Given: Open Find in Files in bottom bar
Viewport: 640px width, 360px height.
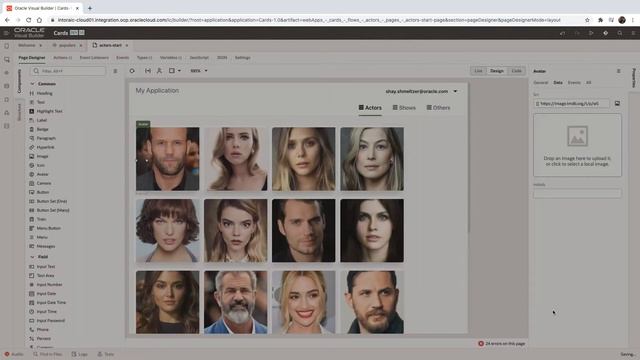Looking at the screenshot, I should coord(47,354).
